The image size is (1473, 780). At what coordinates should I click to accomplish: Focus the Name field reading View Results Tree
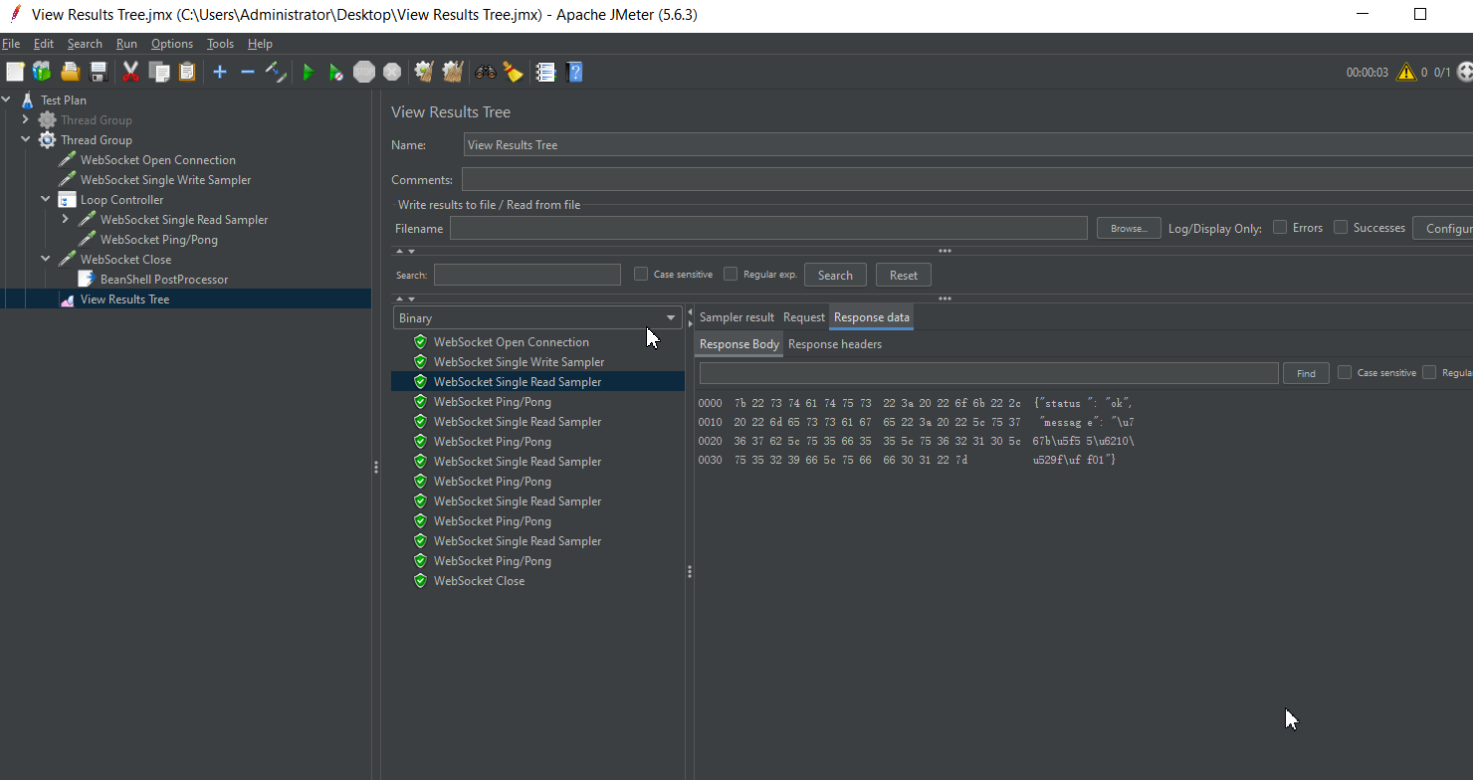(x=968, y=145)
